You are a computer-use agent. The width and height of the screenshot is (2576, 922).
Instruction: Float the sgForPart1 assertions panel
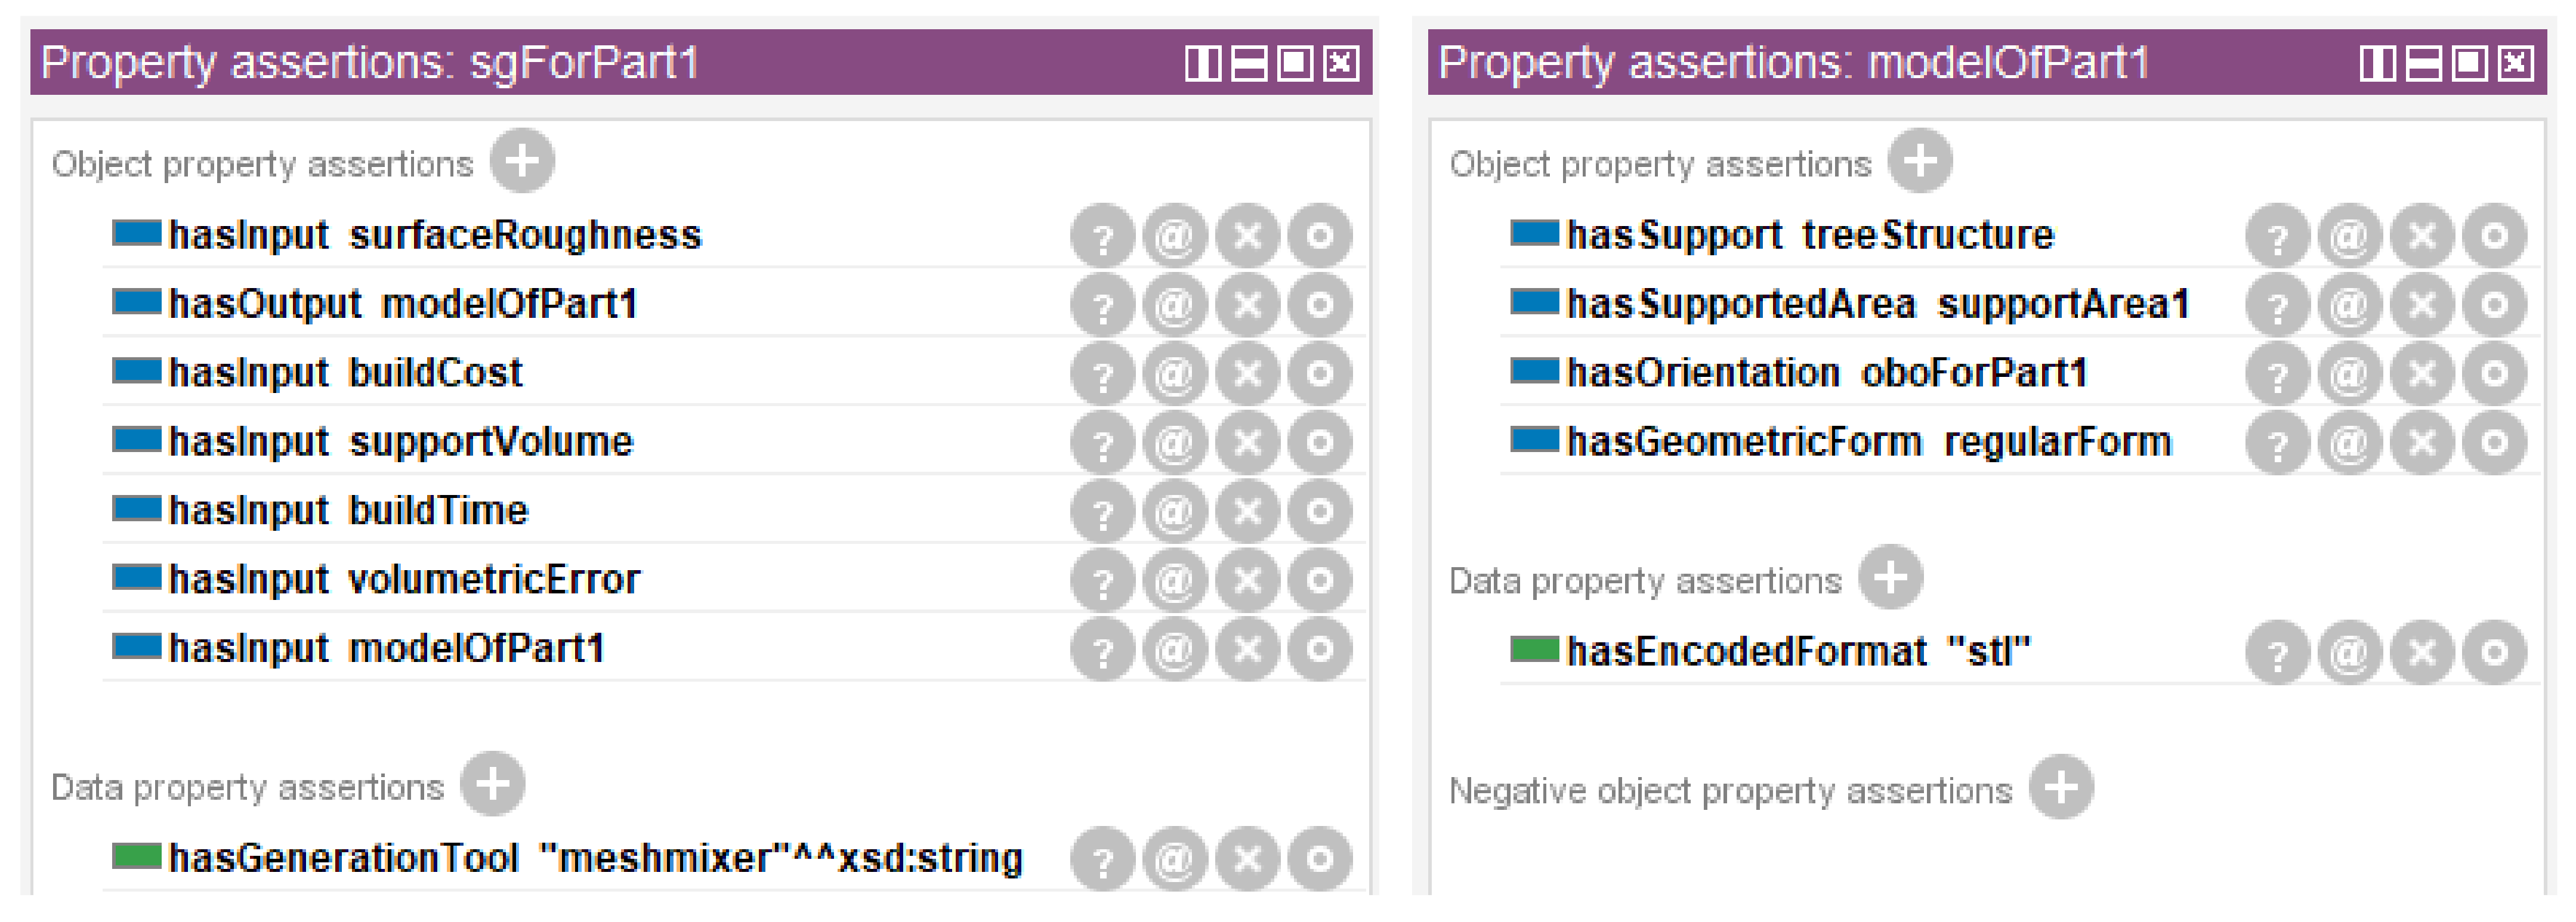[x=1294, y=64]
